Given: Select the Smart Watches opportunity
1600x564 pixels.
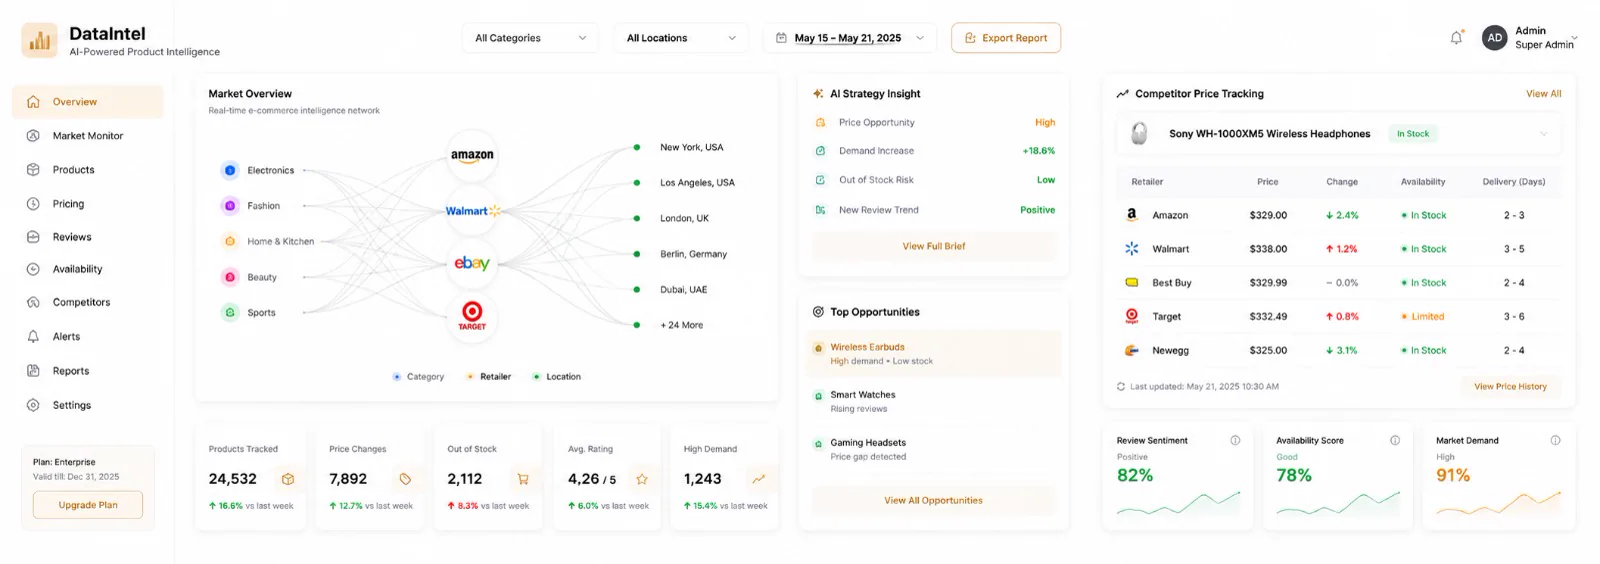Looking at the screenshot, I should click(934, 402).
